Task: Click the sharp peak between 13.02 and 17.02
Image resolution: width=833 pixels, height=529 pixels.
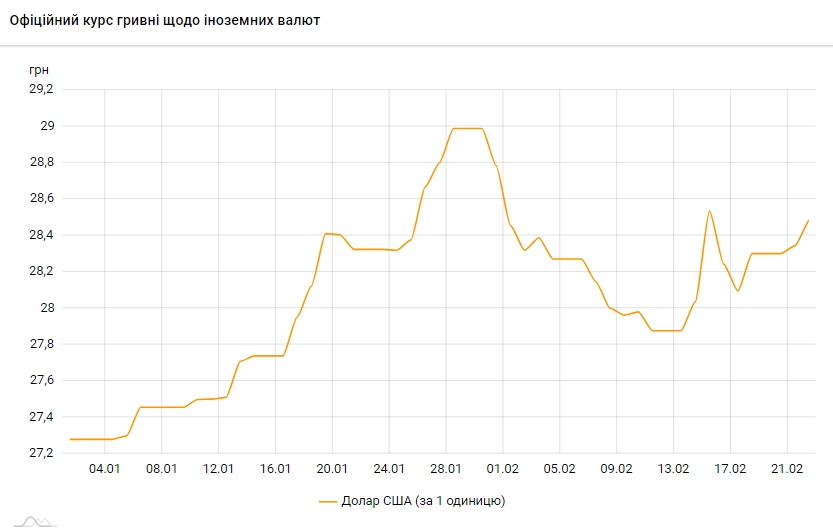Action: click(709, 211)
